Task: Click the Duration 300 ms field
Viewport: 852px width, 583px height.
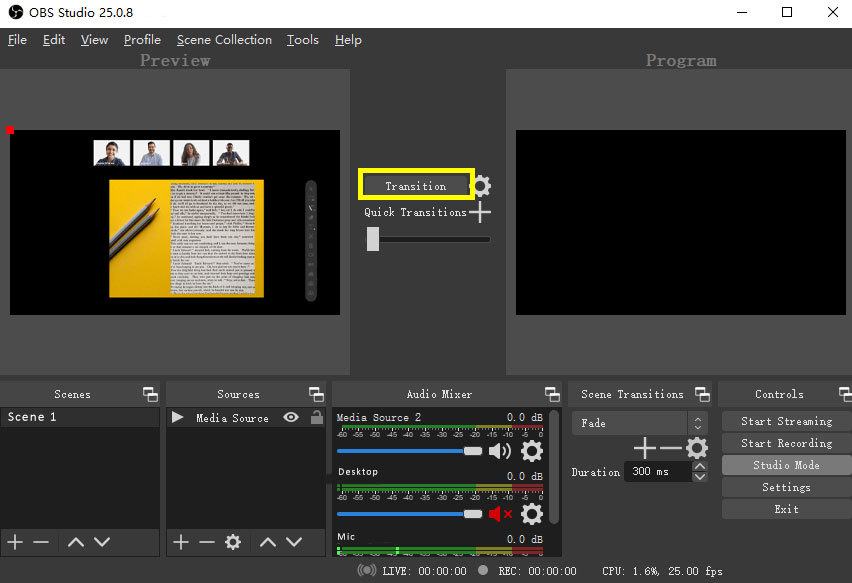Action: tap(657, 472)
